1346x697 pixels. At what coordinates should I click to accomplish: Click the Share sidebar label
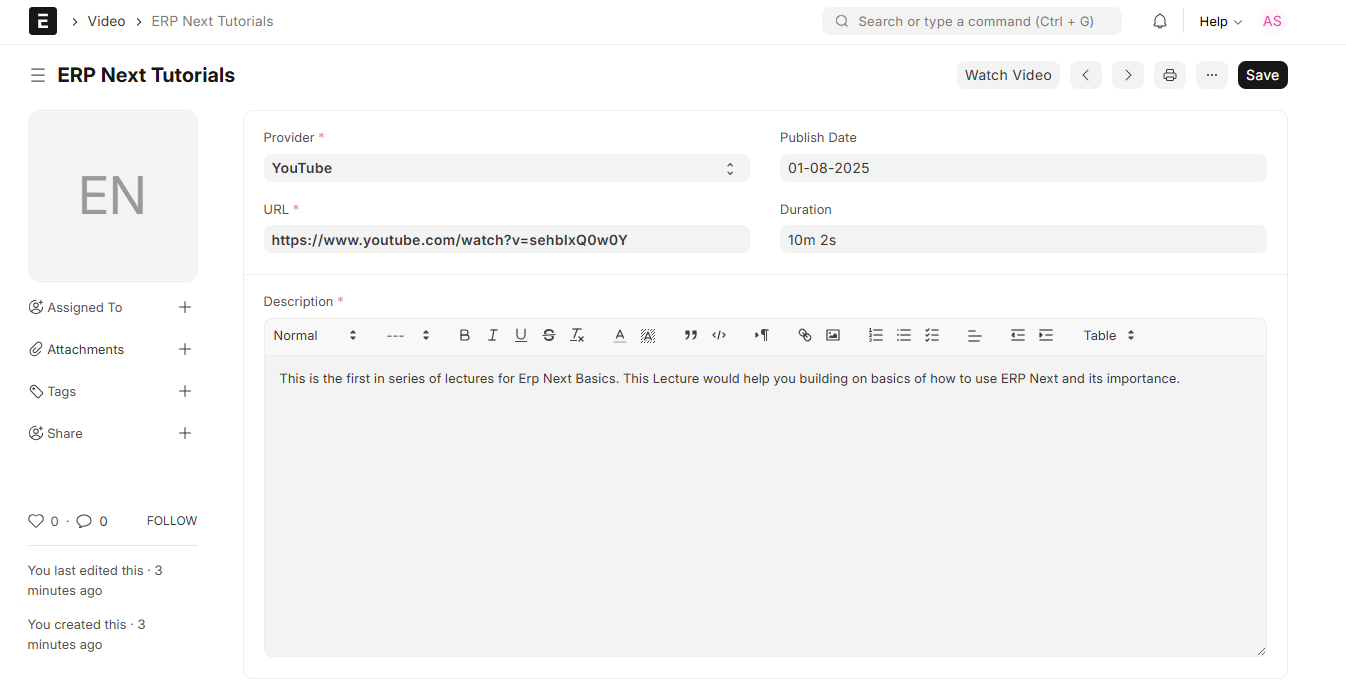[65, 433]
